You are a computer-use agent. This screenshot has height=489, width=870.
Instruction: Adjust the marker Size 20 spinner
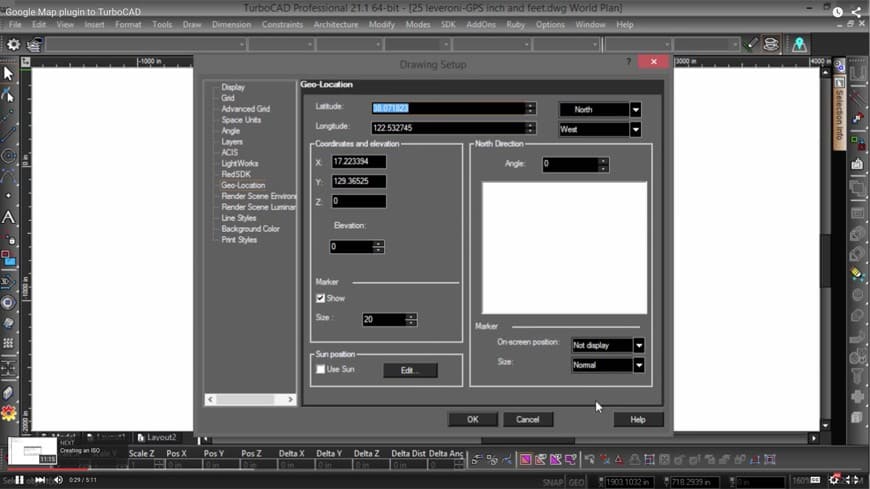coord(411,319)
